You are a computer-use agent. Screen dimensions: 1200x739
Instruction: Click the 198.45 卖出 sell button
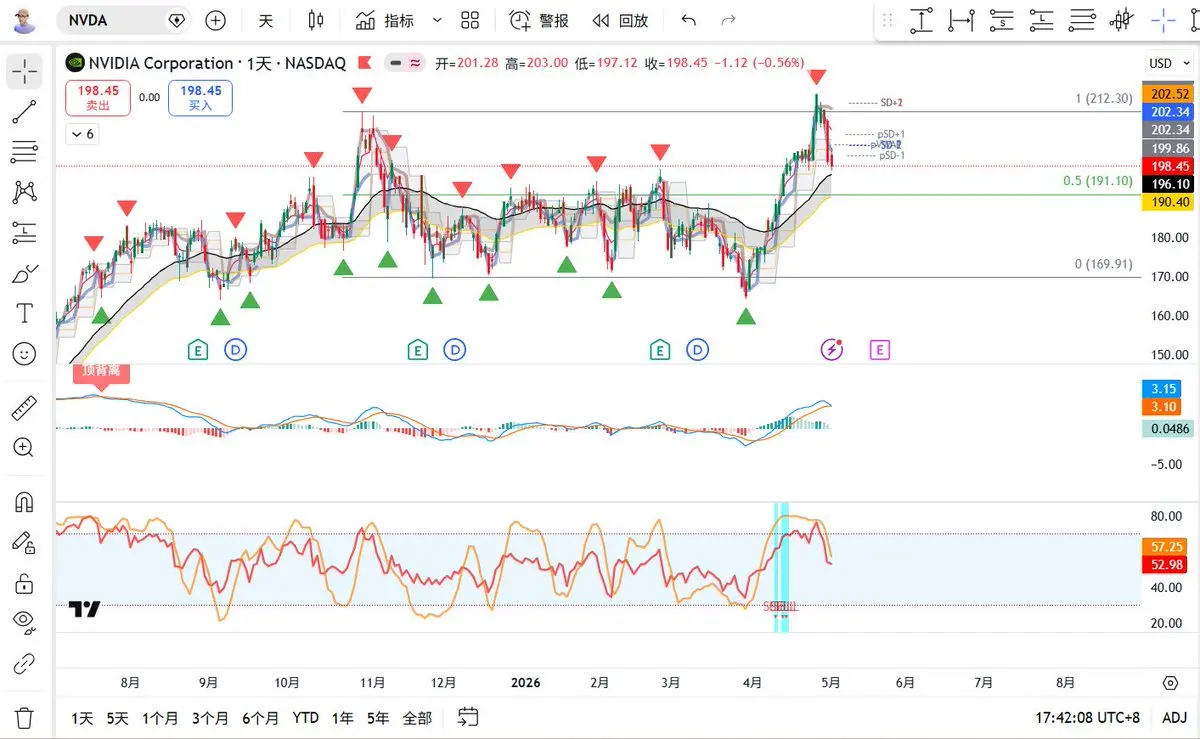click(x=97, y=98)
